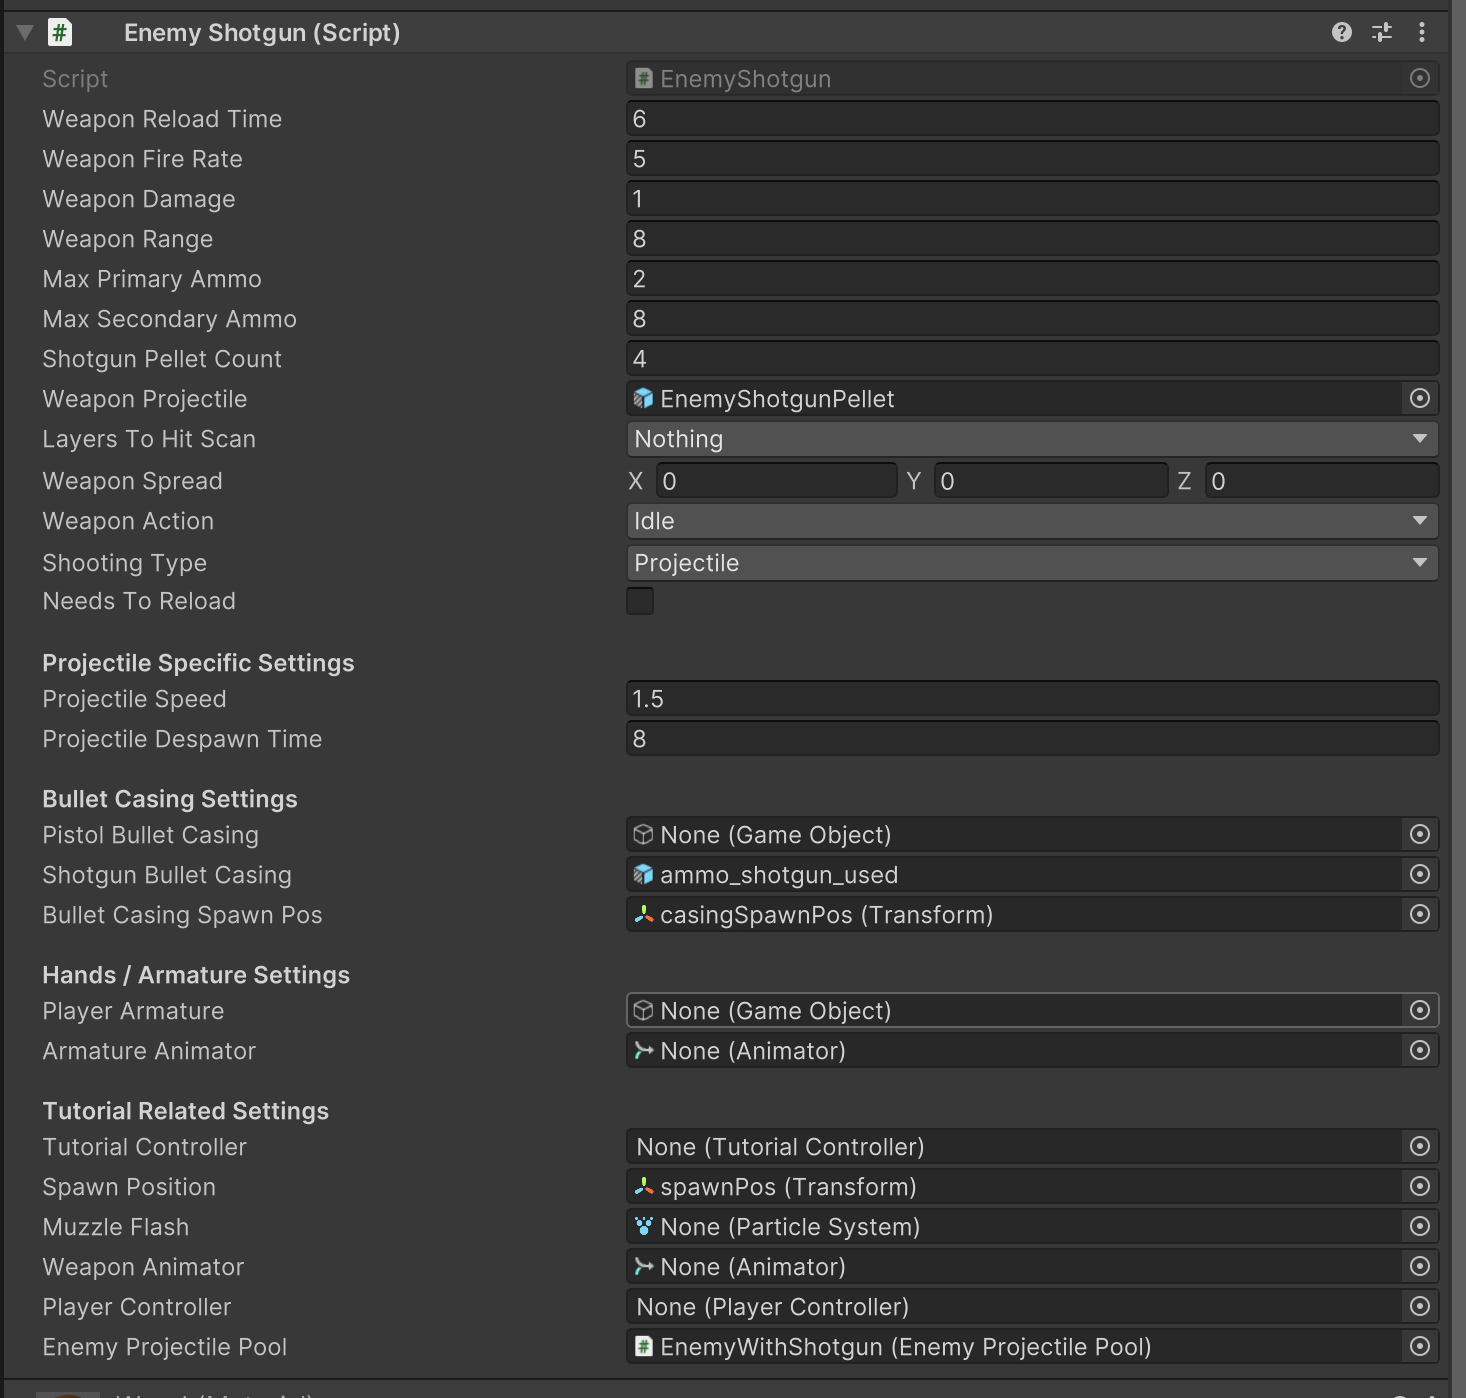This screenshot has width=1466, height=1398.
Task: Select the Projectile Speed input field
Action: point(1030,698)
